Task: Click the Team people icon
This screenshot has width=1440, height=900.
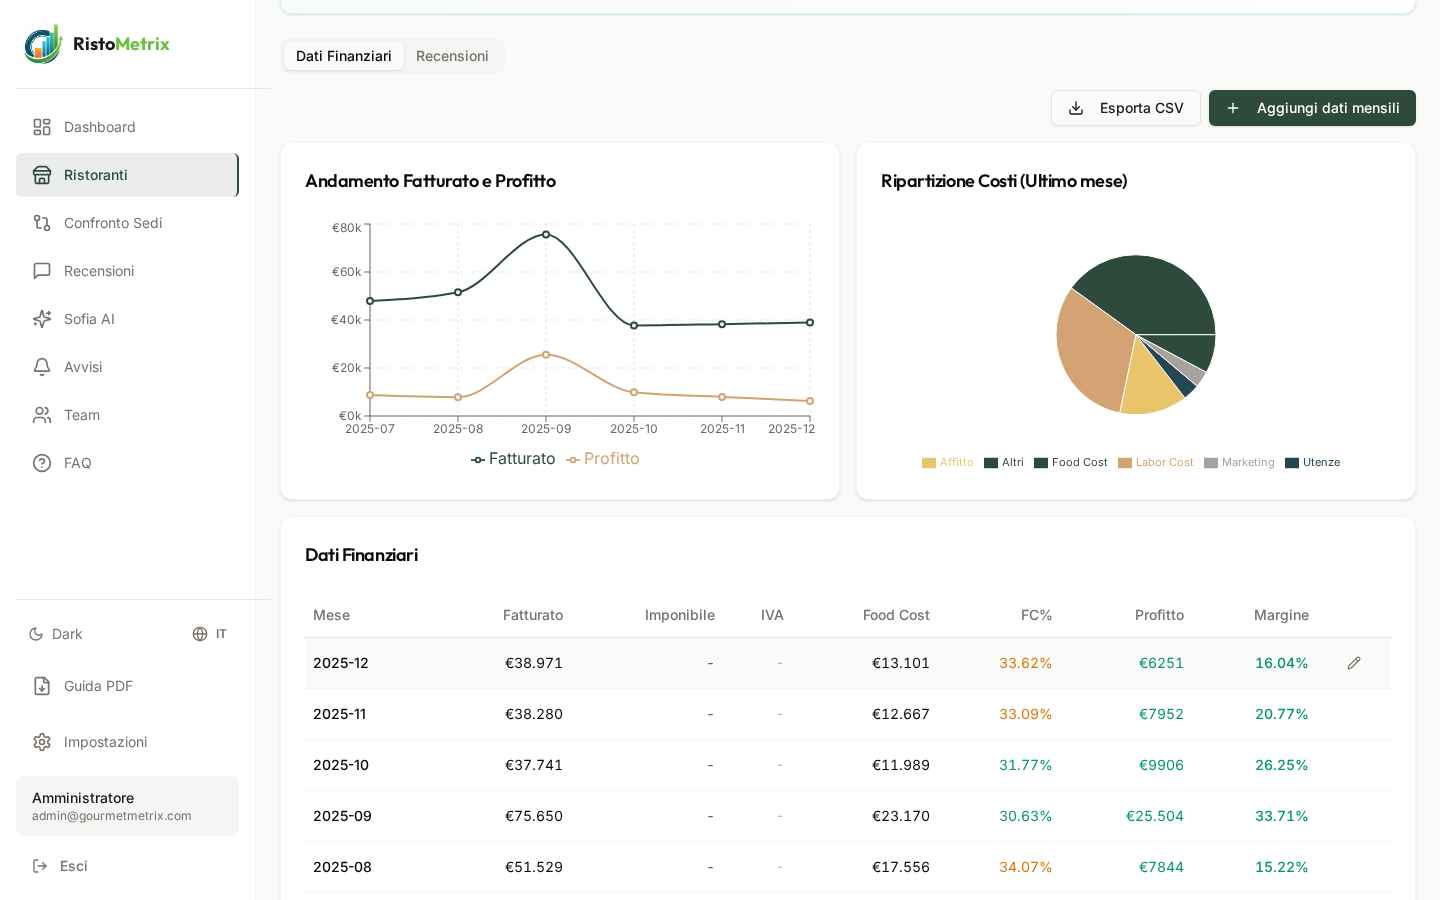Action: pos(42,415)
